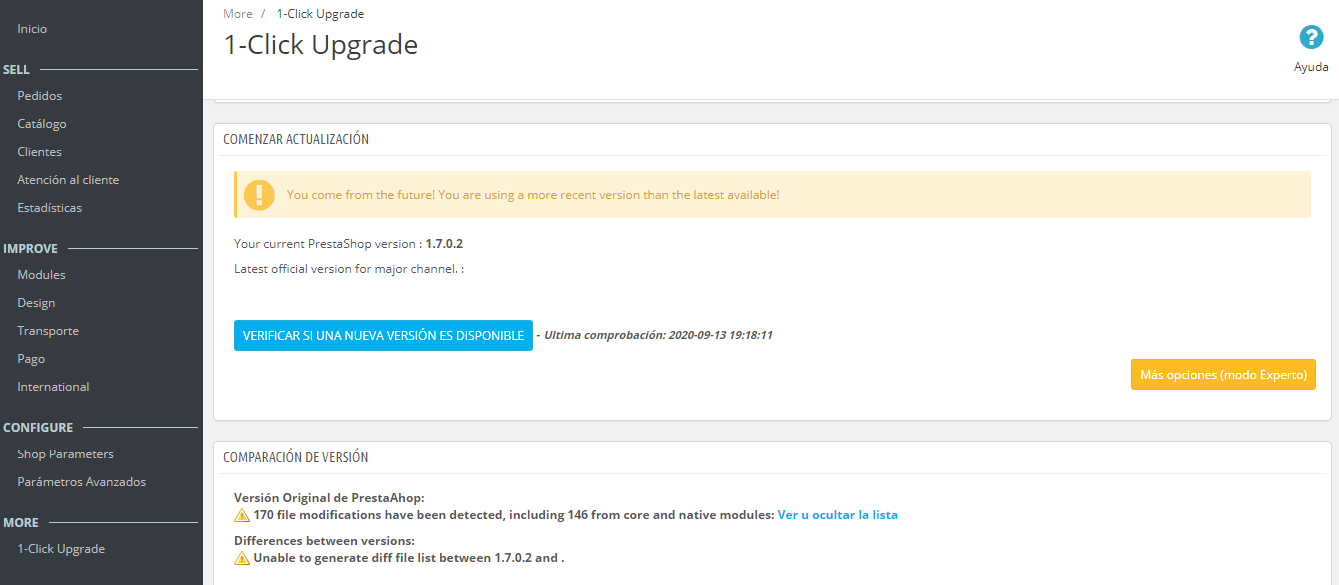Viewport: 1339px width, 585px height.
Task: Click the yellow exclamation warning icon
Action: (259, 194)
